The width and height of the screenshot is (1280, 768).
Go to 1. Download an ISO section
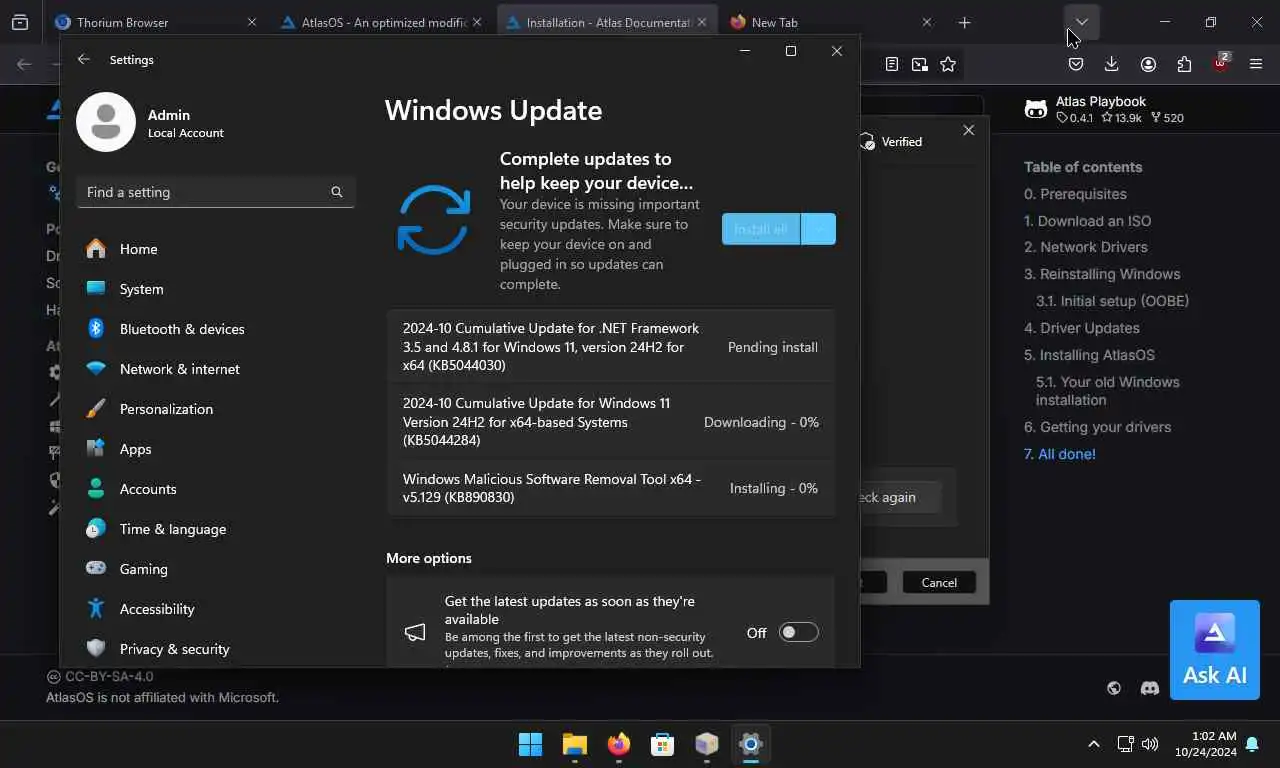(1087, 221)
